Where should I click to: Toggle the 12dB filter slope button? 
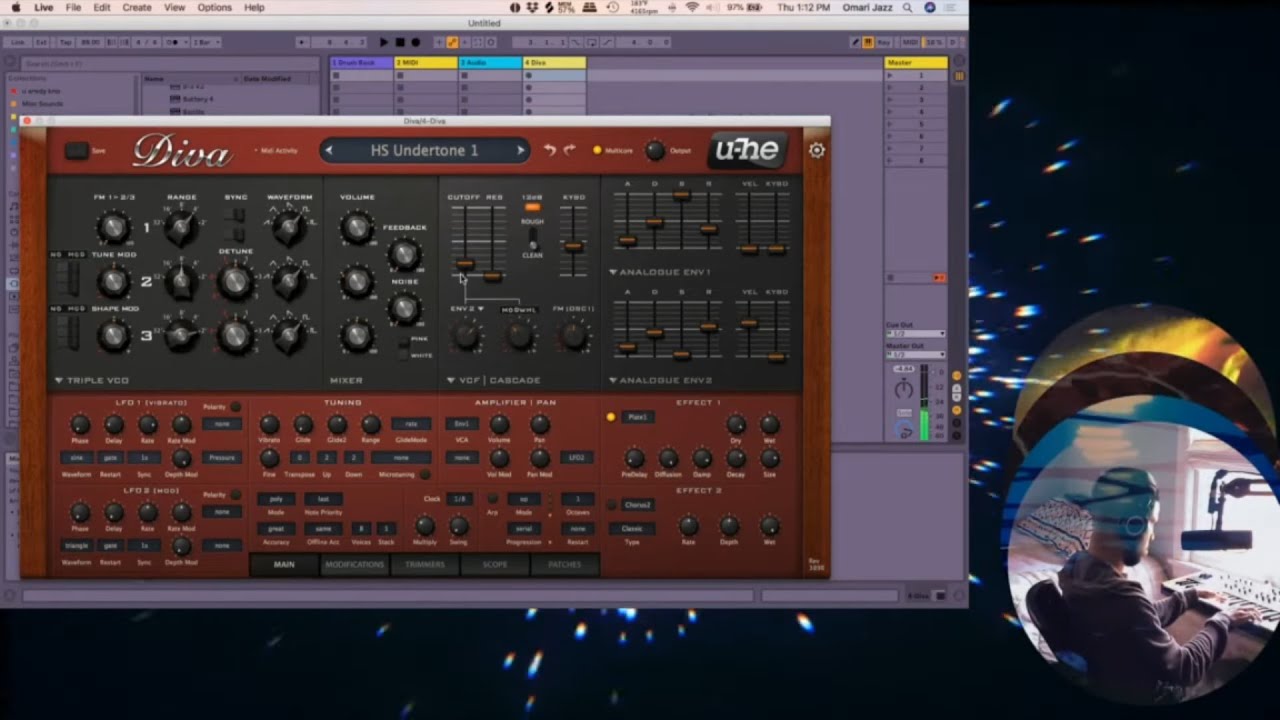532,207
